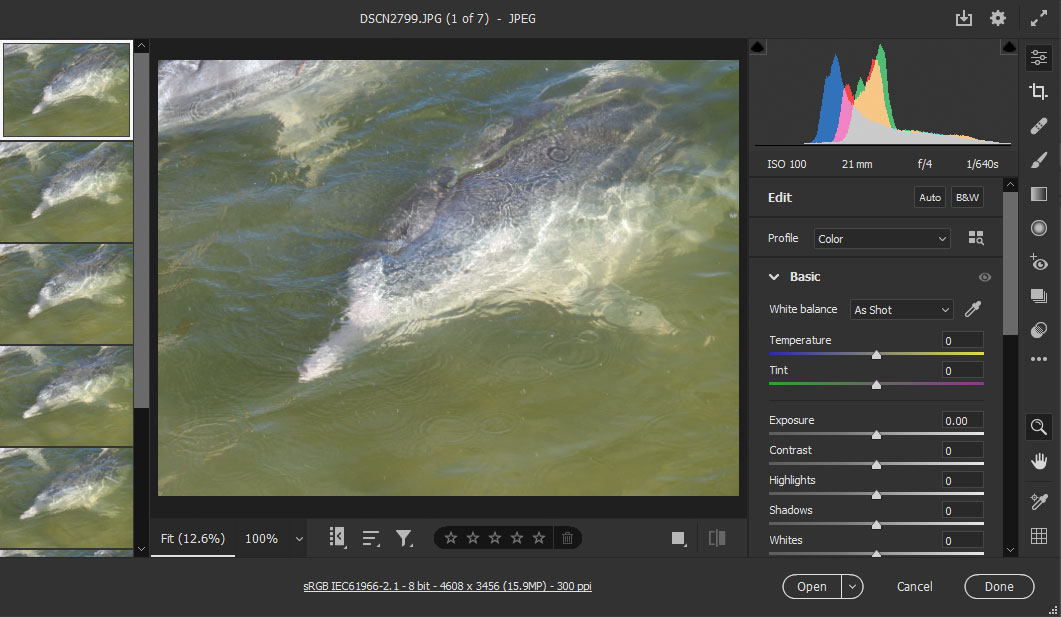The image size is (1061, 617).
Task: Toggle the before/after view button
Action: 717,538
